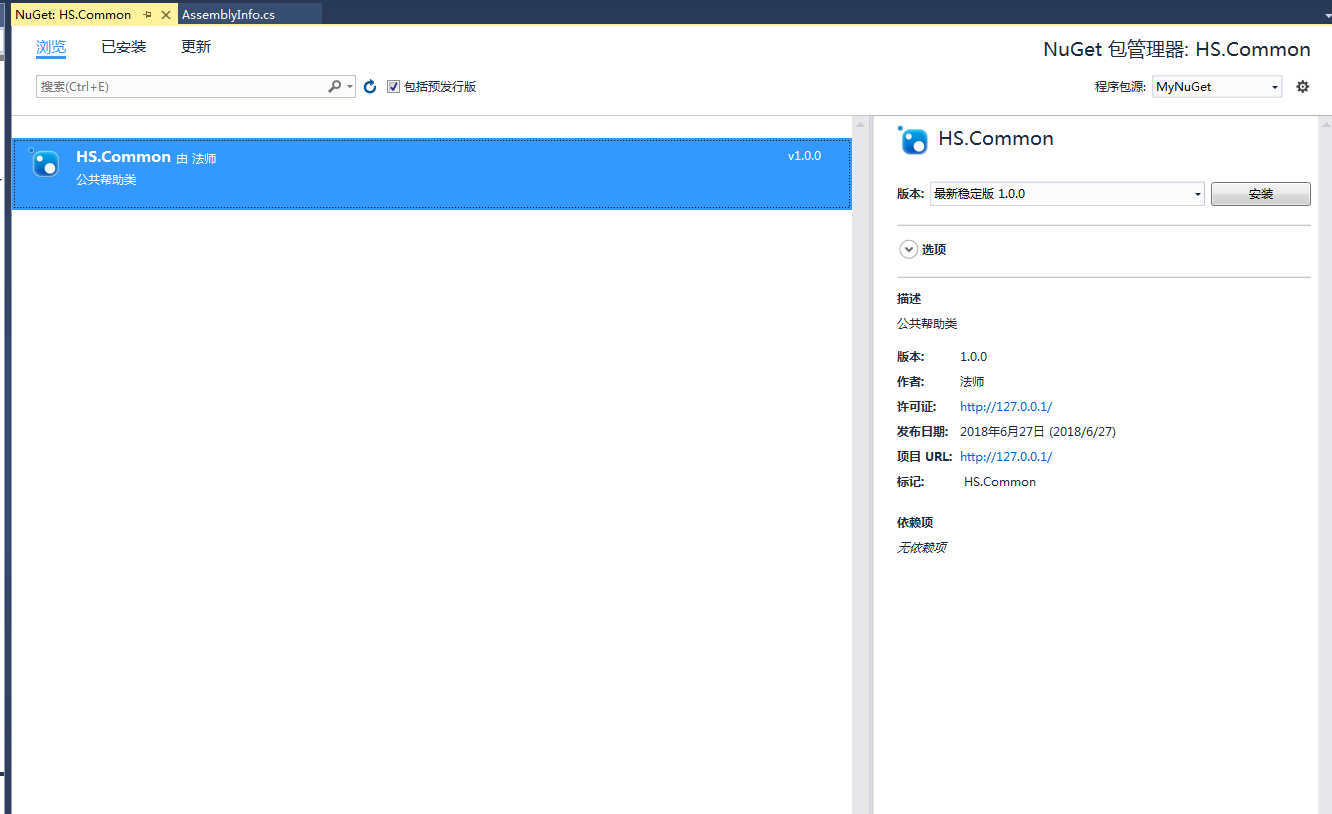Select the HS.Common package row

(x=432, y=174)
